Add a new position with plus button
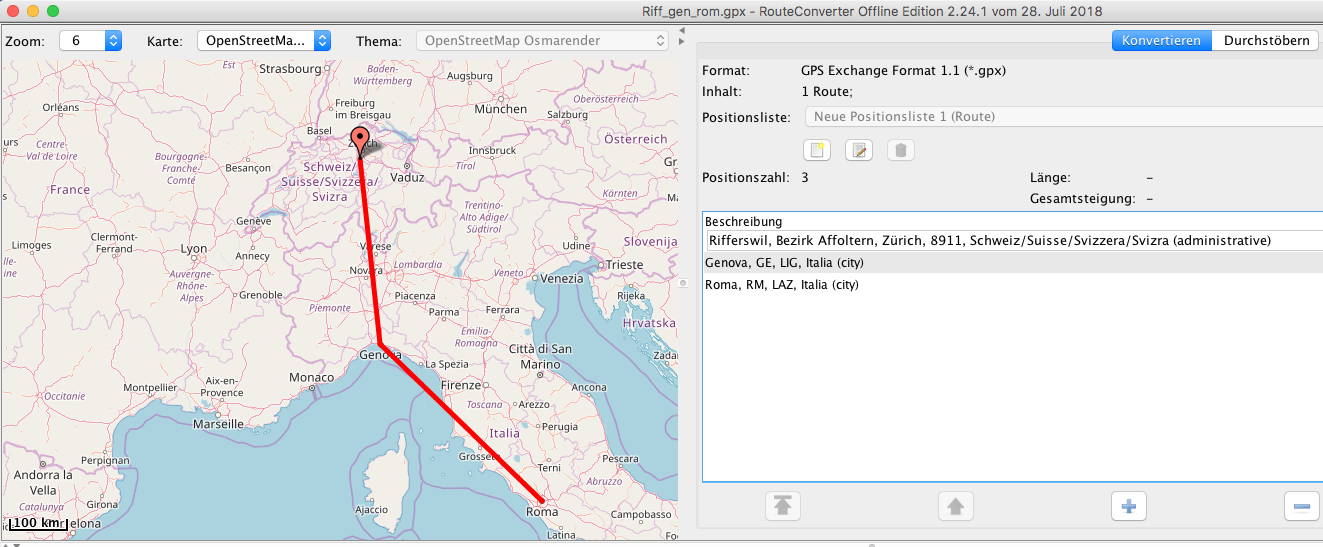 click(1128, 507)
